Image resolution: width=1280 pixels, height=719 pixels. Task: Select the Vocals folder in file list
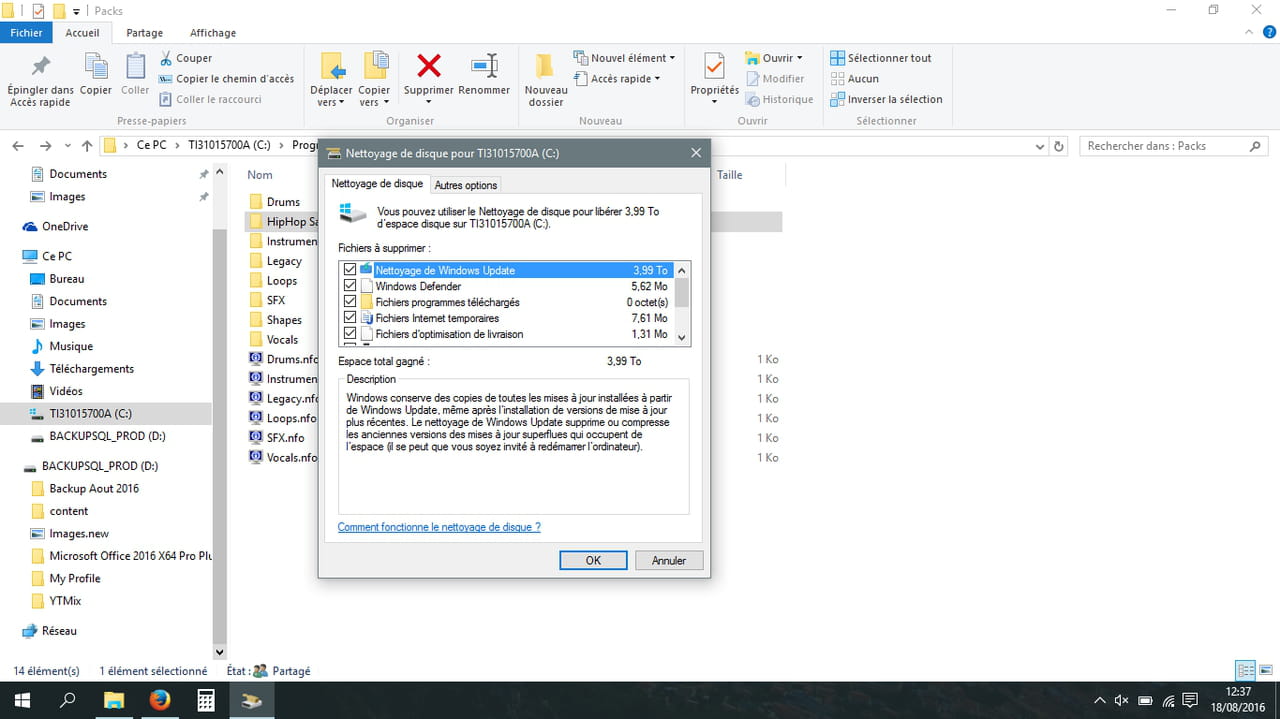click(x=282, y=340)
